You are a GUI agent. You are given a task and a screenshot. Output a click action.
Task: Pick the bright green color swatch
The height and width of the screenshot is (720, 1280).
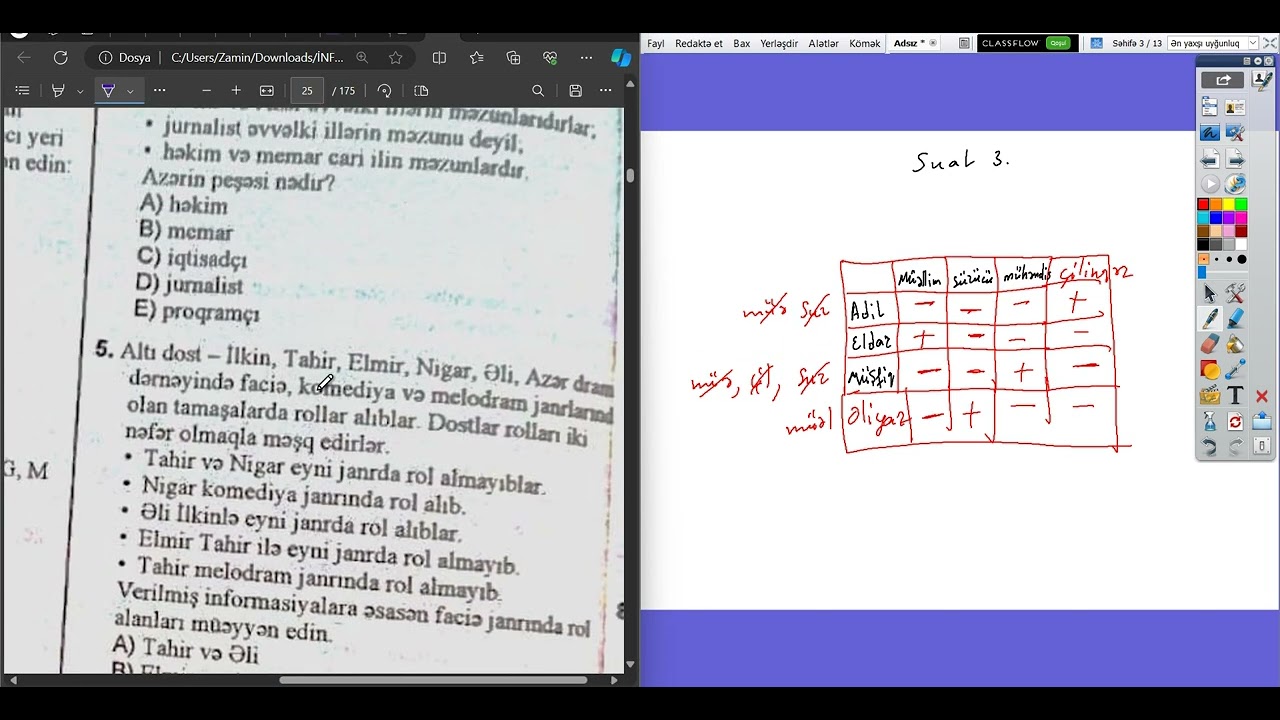[x=1241, y=204]
